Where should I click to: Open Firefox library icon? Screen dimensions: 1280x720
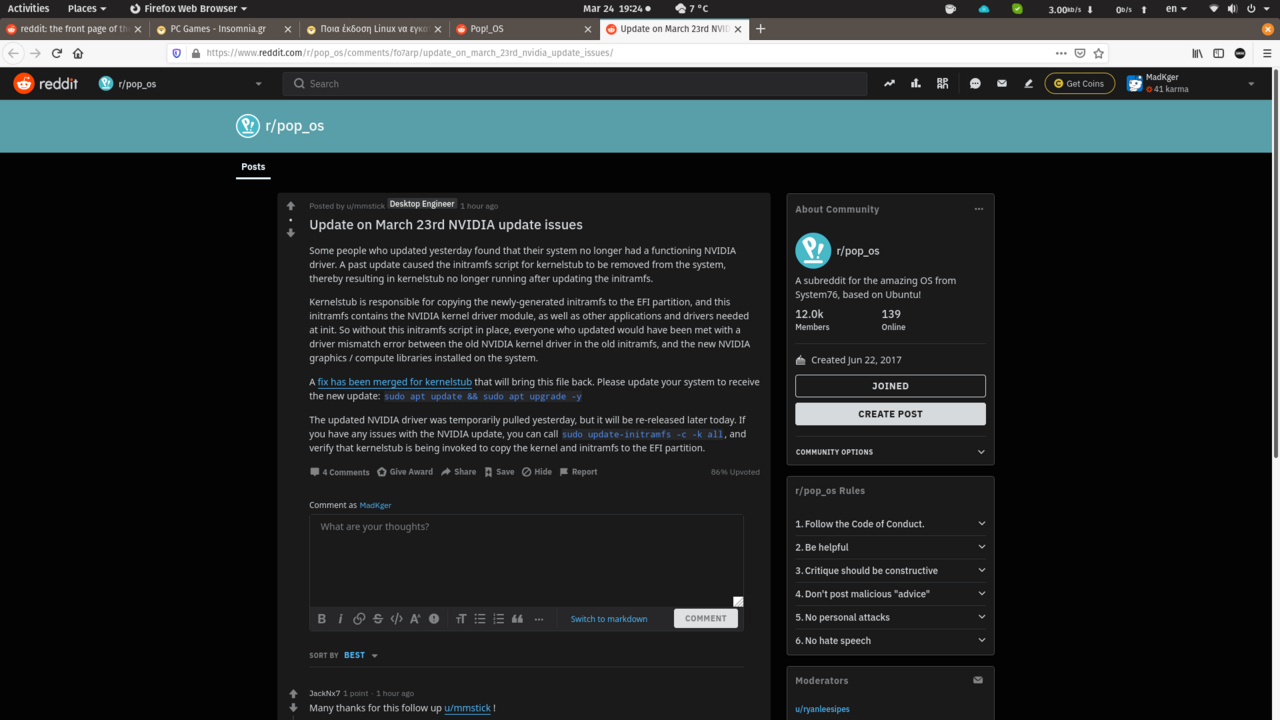(1197, 53)
